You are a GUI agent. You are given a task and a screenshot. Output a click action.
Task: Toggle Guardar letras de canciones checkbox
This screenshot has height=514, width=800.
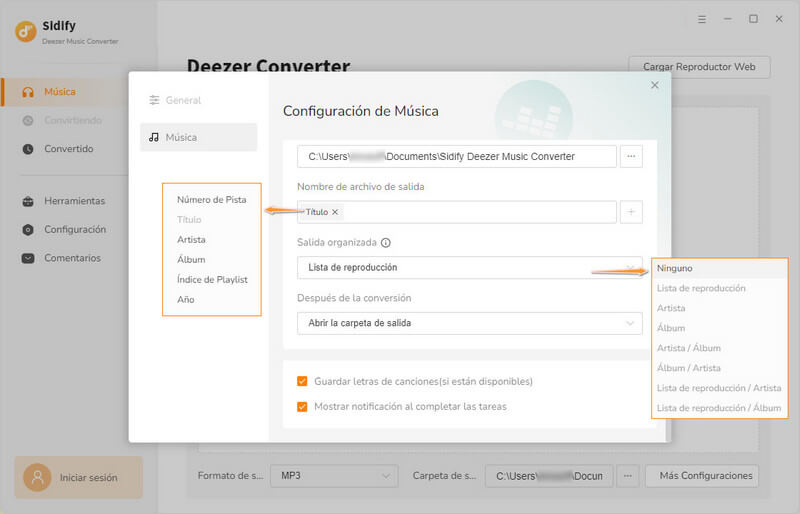click(x=302, y=381)
